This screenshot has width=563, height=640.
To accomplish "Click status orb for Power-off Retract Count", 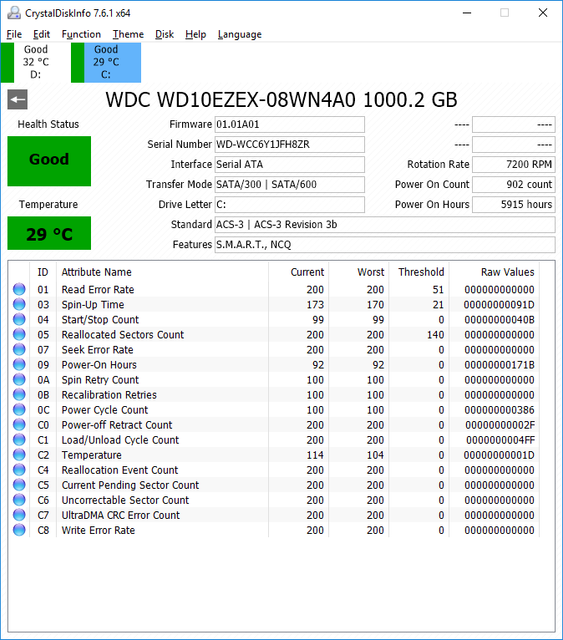I will 19,424.
